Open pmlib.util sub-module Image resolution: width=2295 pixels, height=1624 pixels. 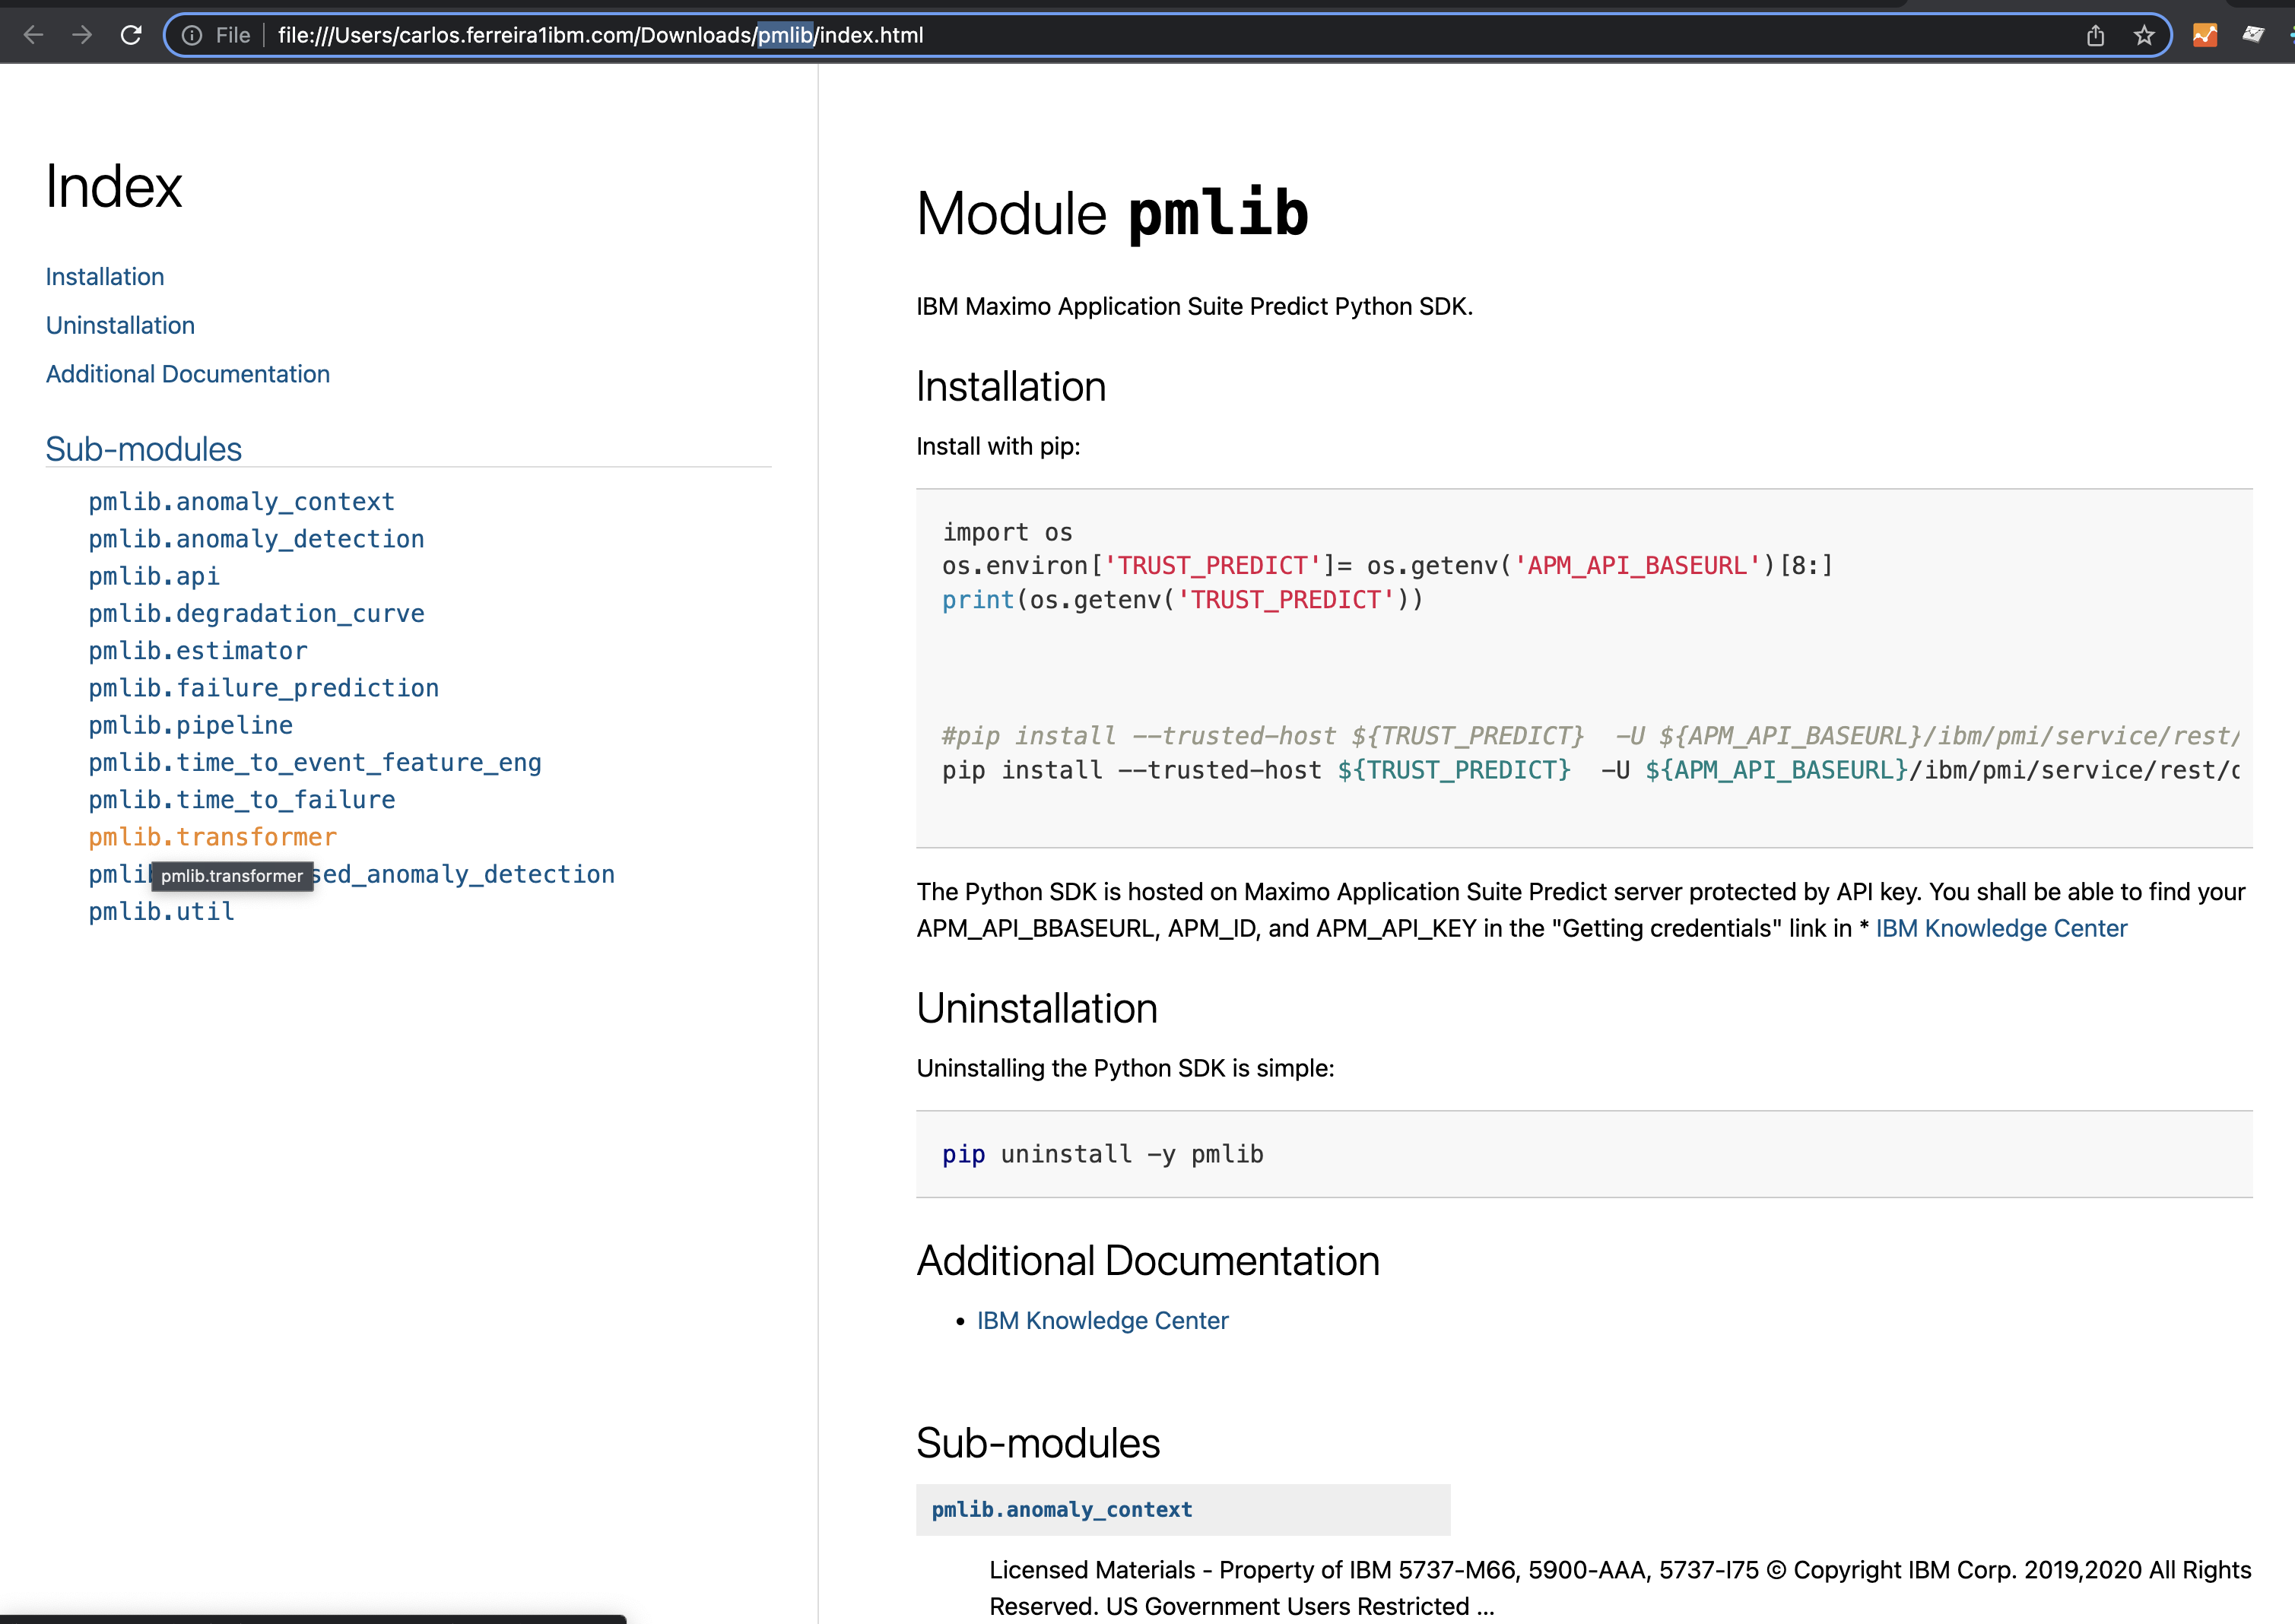[161, 911]
